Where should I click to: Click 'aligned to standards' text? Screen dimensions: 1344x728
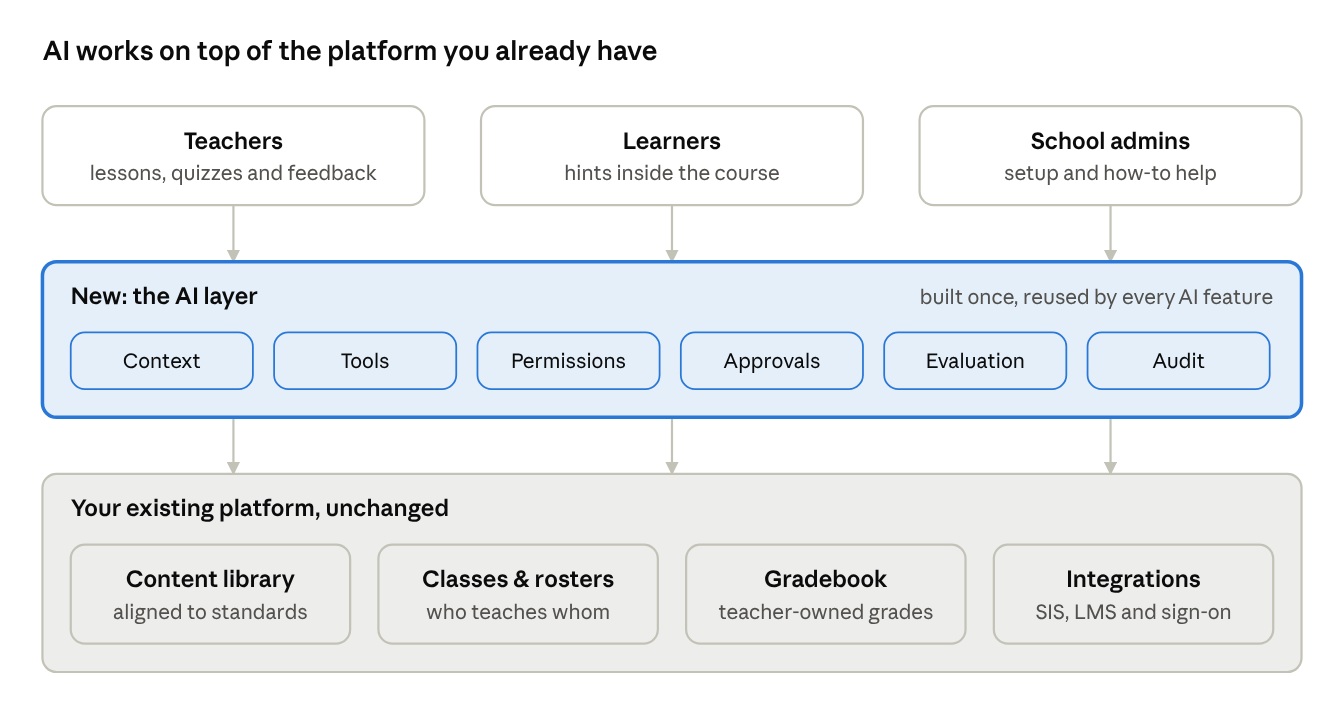tap(210, 612)
